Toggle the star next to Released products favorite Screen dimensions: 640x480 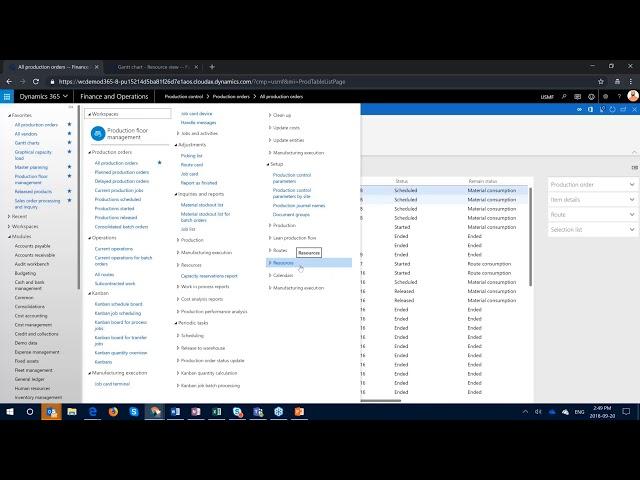tap(69, 191)
